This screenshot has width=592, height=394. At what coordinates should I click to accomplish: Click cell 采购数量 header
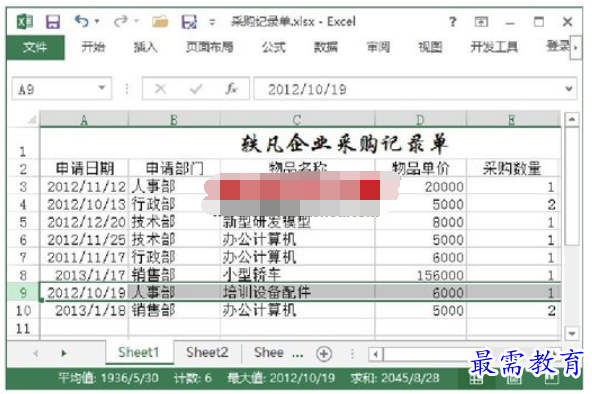512,168
